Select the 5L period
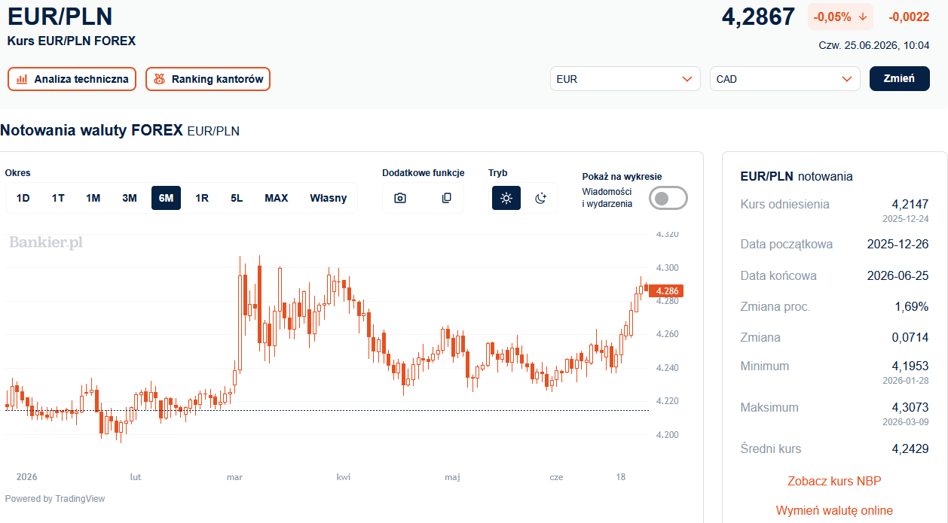This screenshot has height=523, width=948. (x=236, y=198)
